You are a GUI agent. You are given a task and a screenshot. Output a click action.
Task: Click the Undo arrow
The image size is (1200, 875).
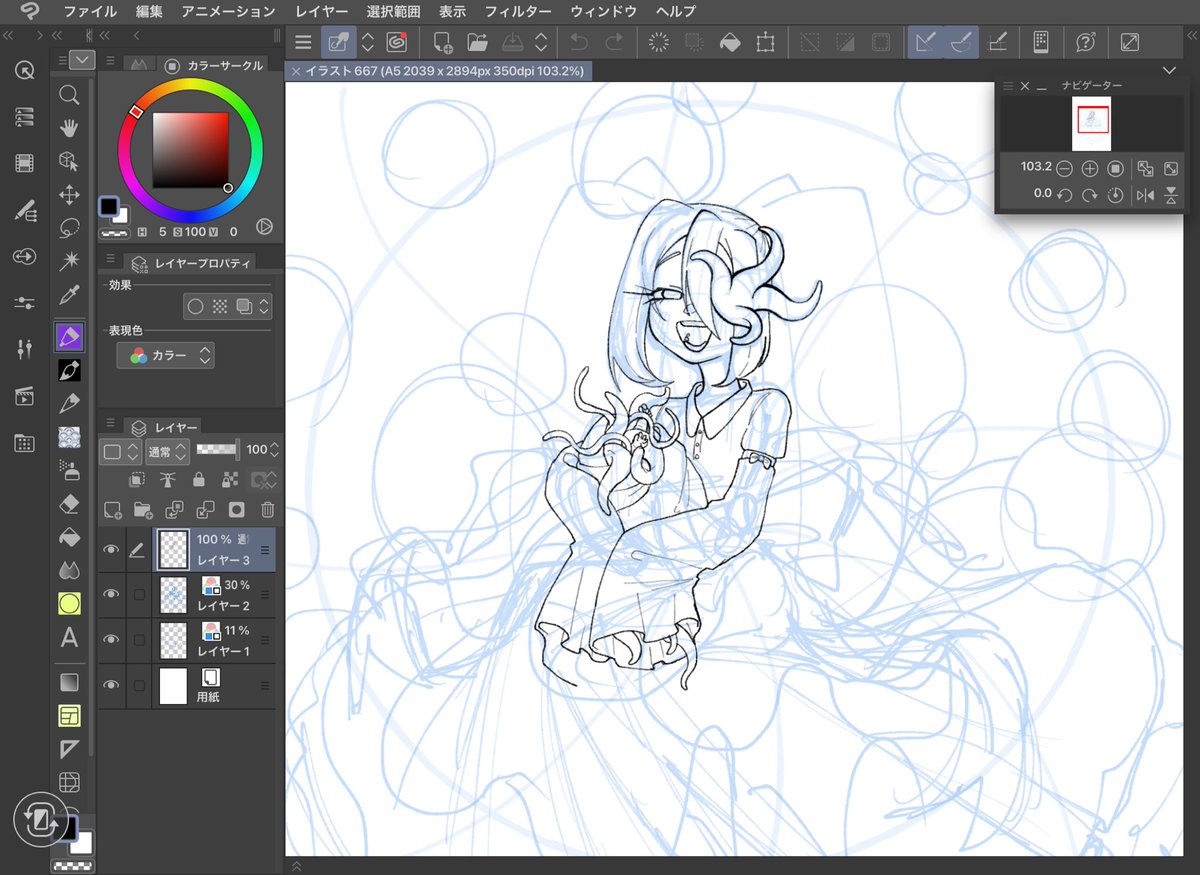(579, 42)
